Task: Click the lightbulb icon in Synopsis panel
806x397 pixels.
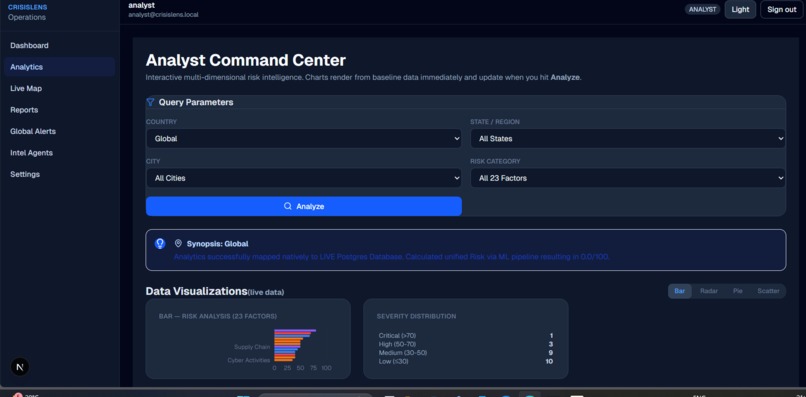Action: coord(160,243)
